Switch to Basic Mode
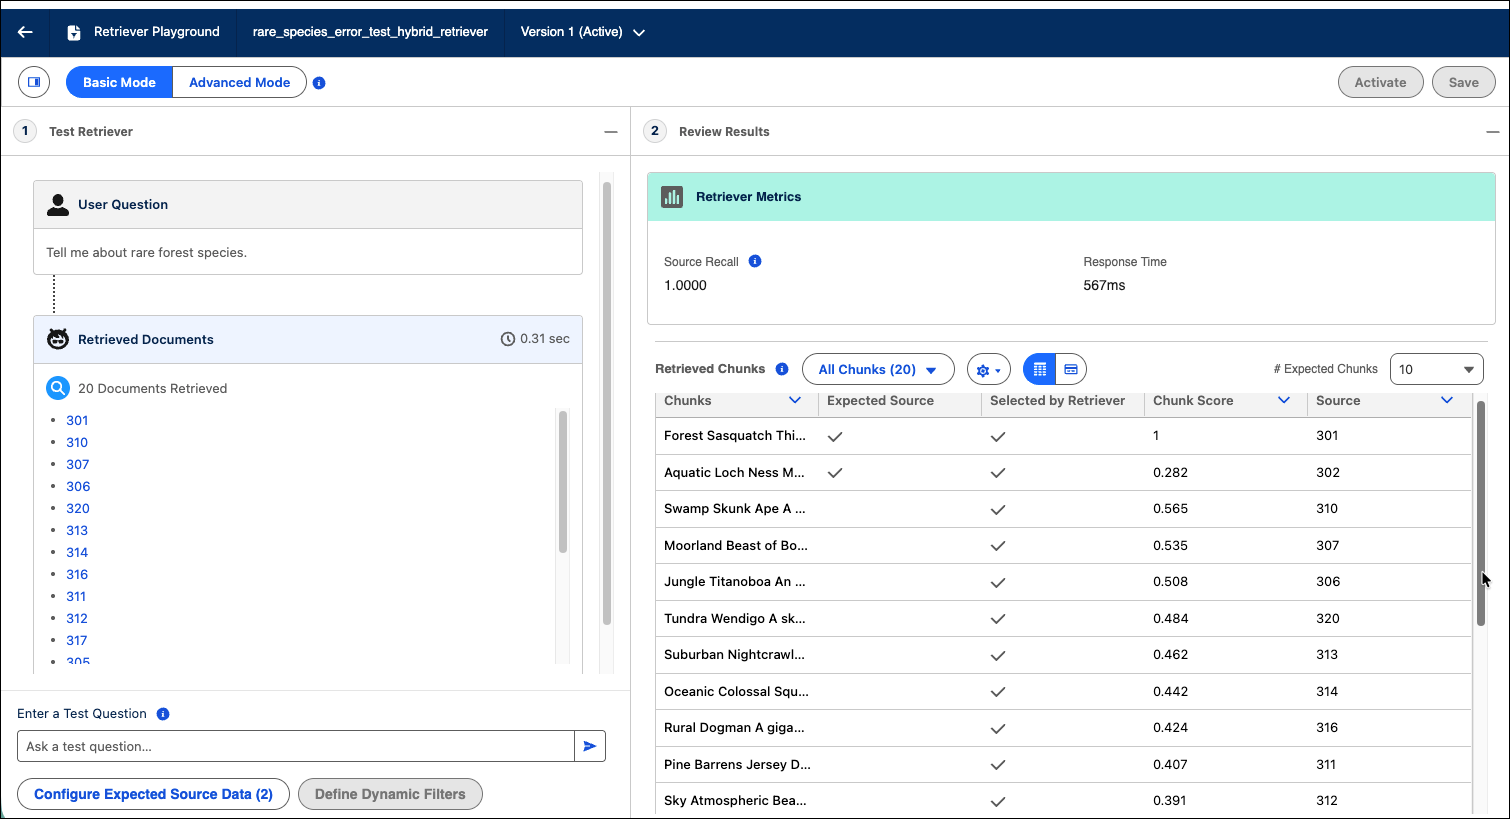The image size is (1510, 819). tap(119, 82)
